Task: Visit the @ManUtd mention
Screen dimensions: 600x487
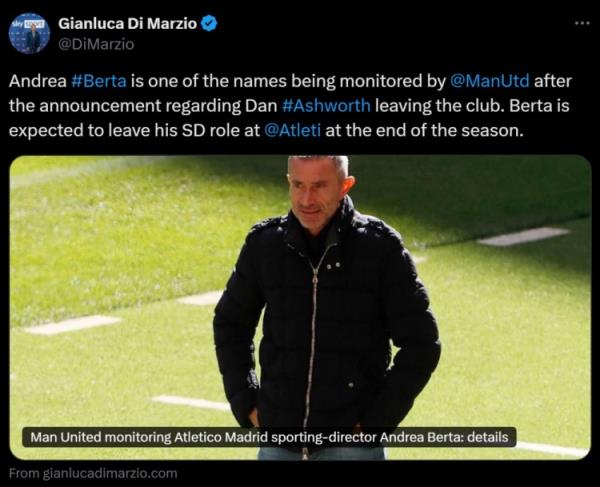Action: pyautogui.click(x=489, y=81)
